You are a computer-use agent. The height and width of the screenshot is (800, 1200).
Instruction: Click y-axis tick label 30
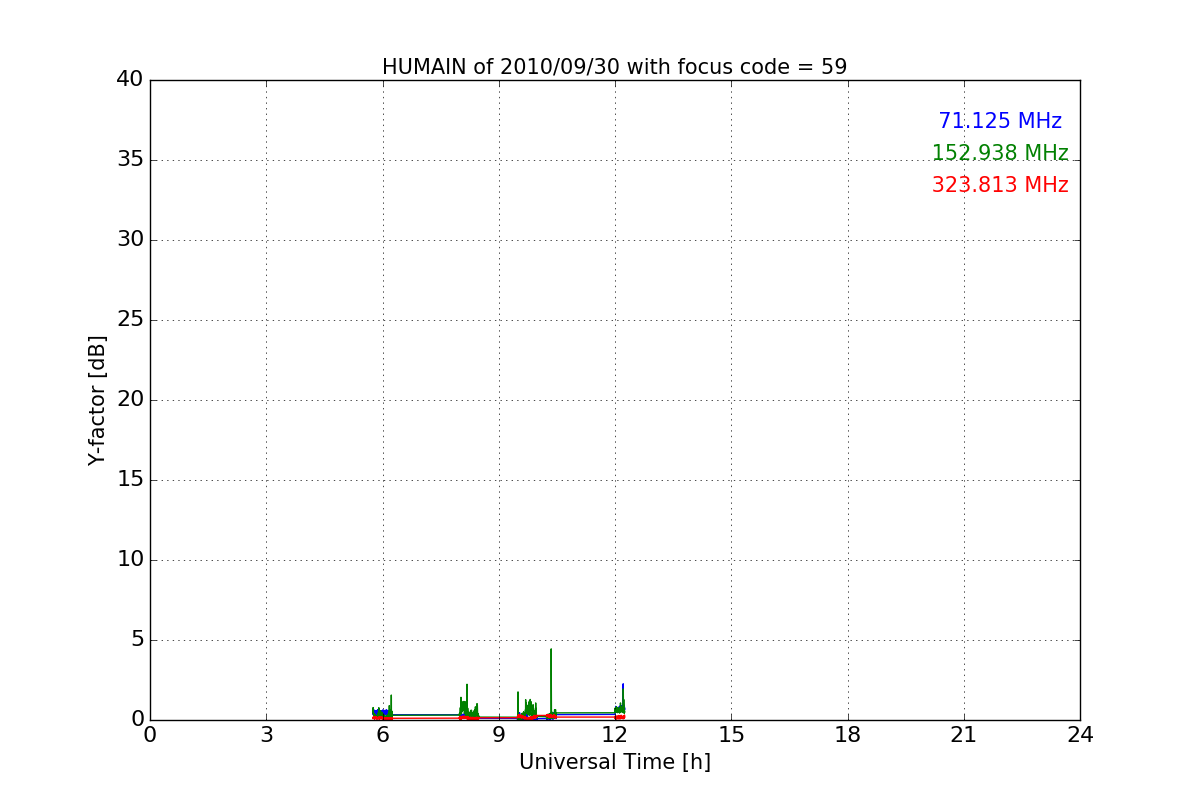129,240
